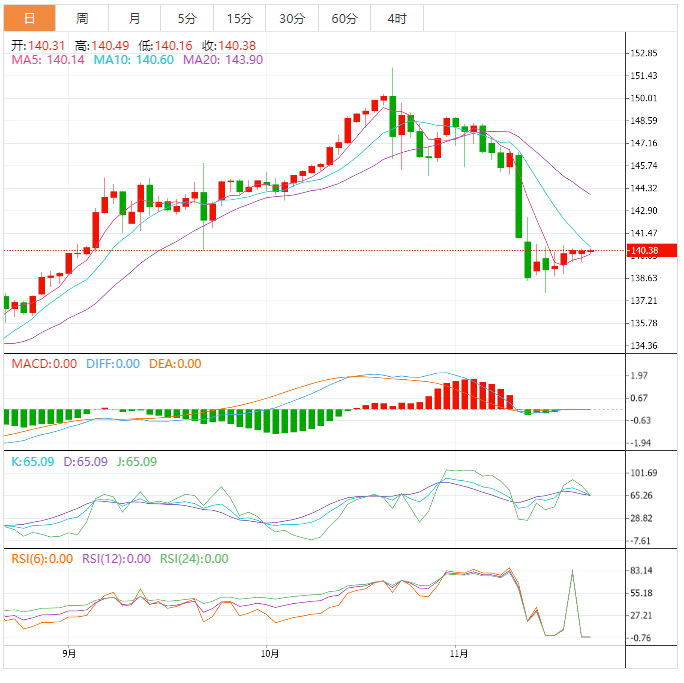The width and height of the screenshot is (684, 683).
Task: Click the 141.47 price axis label
Action: [644, 233]
